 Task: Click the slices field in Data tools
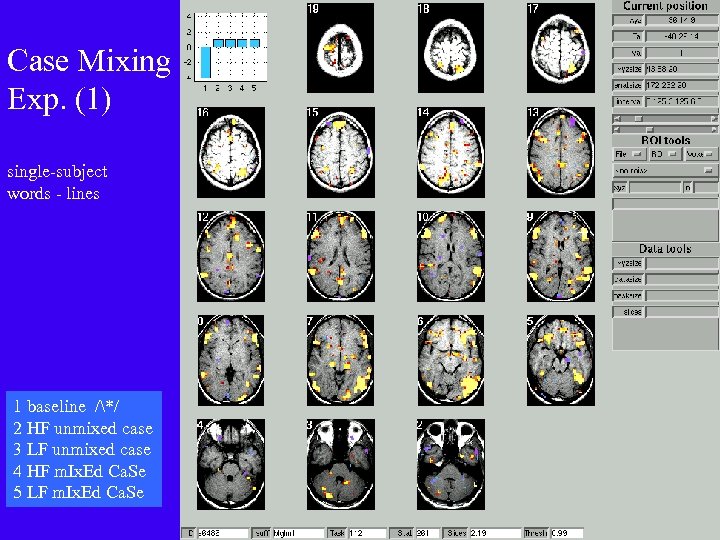pos(681,312)
